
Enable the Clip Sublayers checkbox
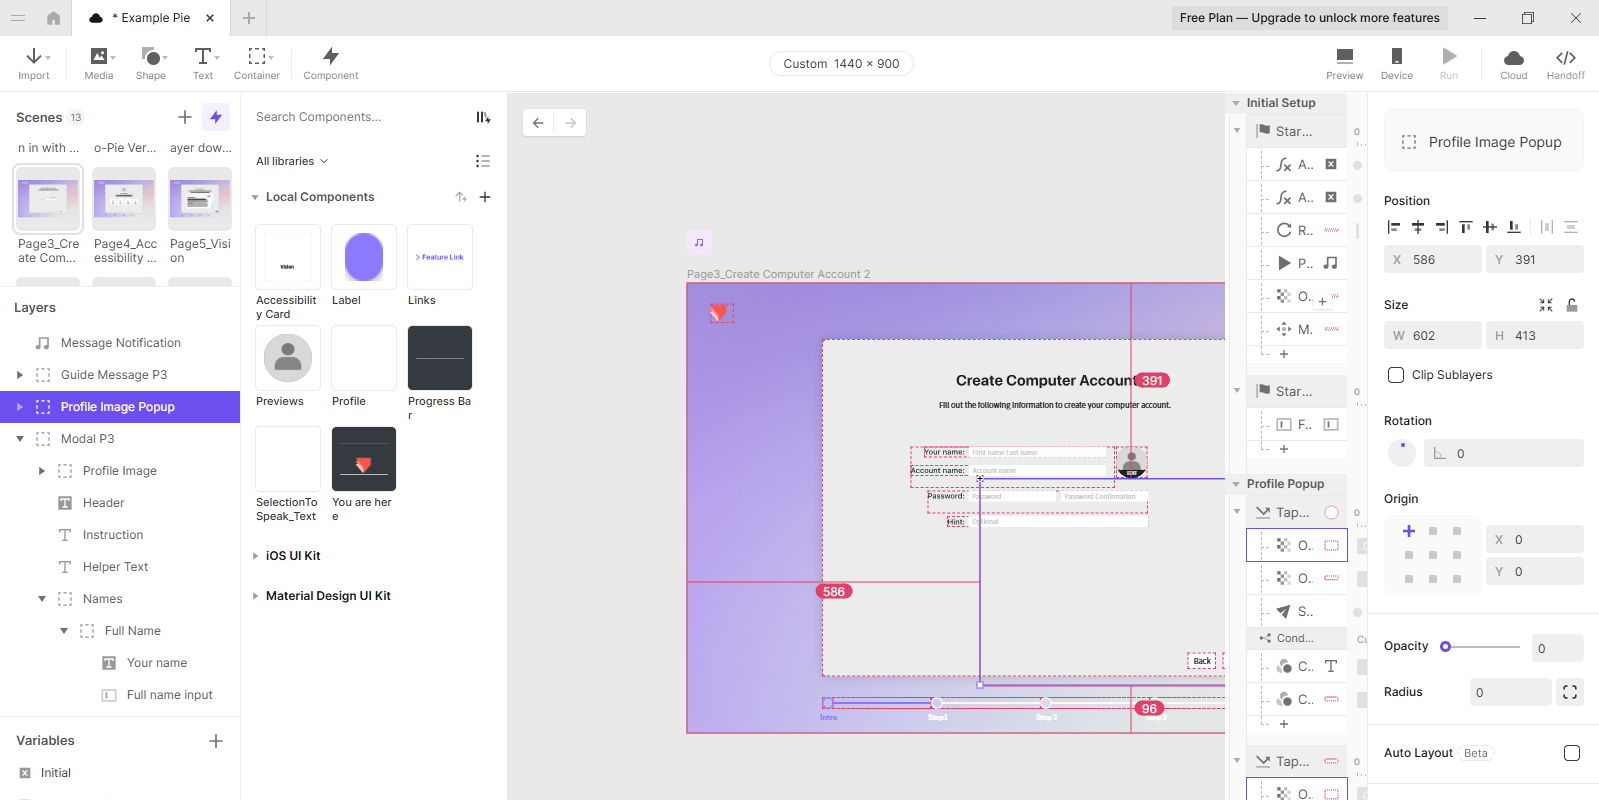click(x=1396, y=375)
